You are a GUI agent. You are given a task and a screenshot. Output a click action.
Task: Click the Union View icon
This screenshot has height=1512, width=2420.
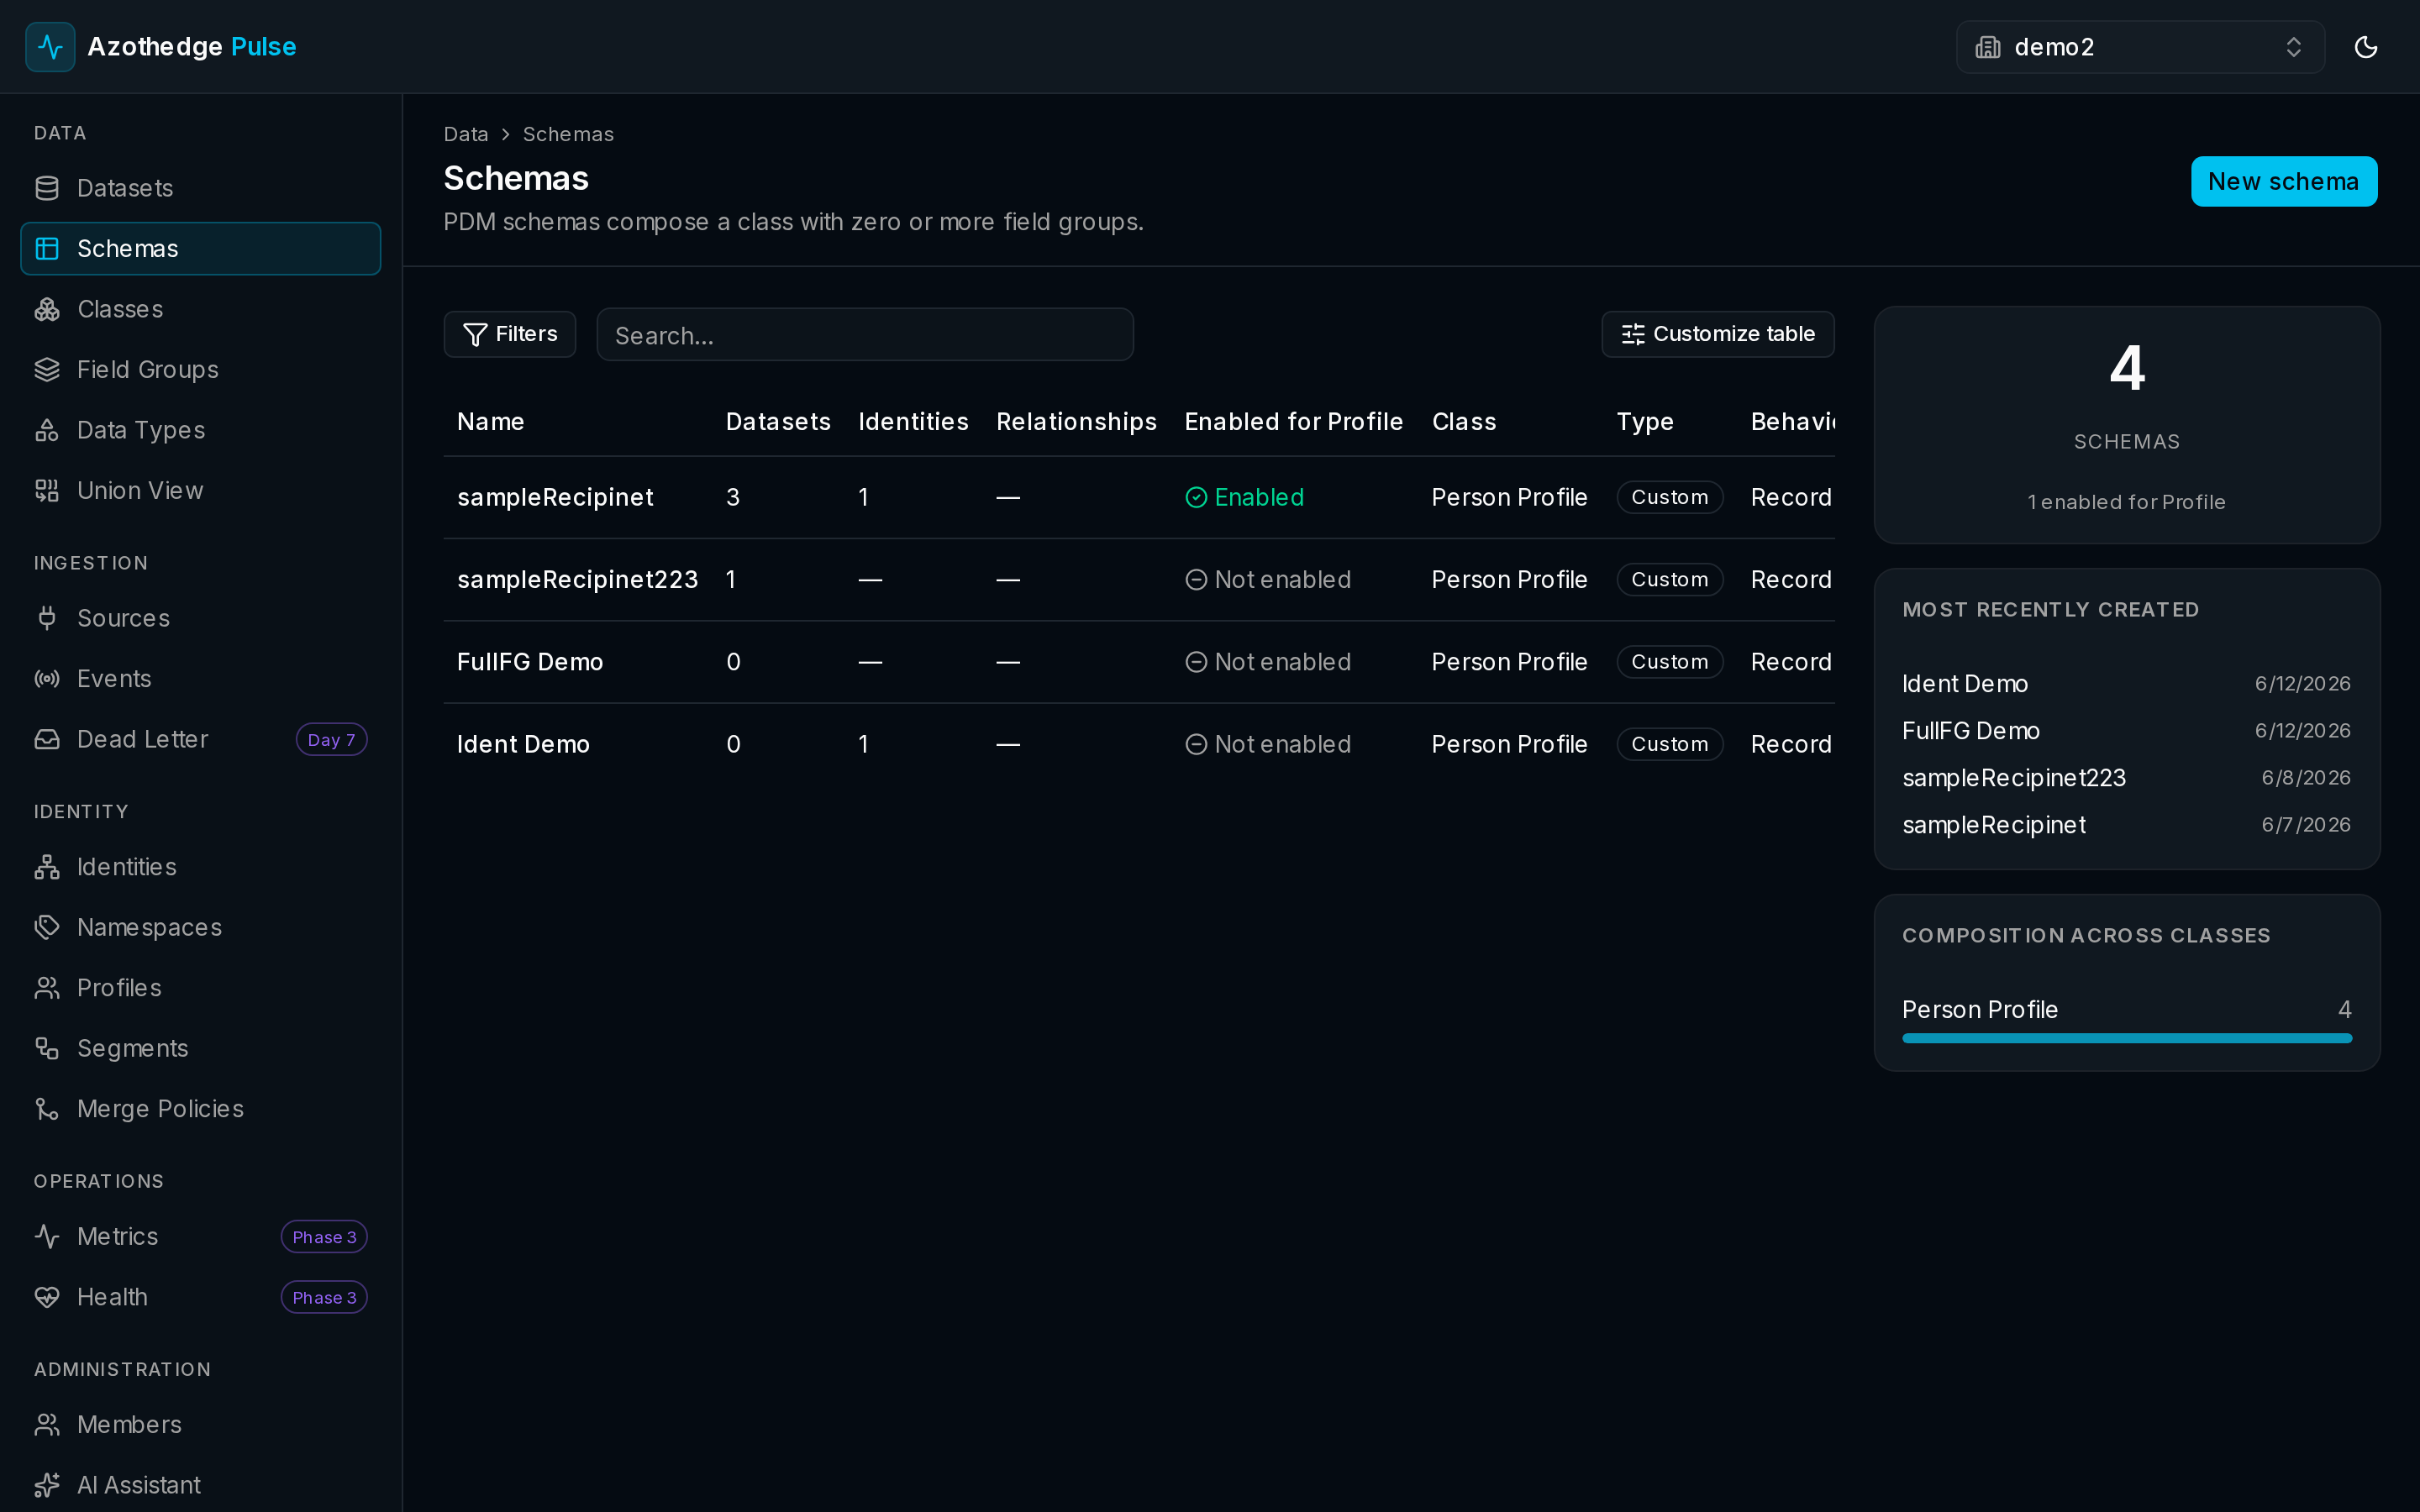click(x=47, y=491)
